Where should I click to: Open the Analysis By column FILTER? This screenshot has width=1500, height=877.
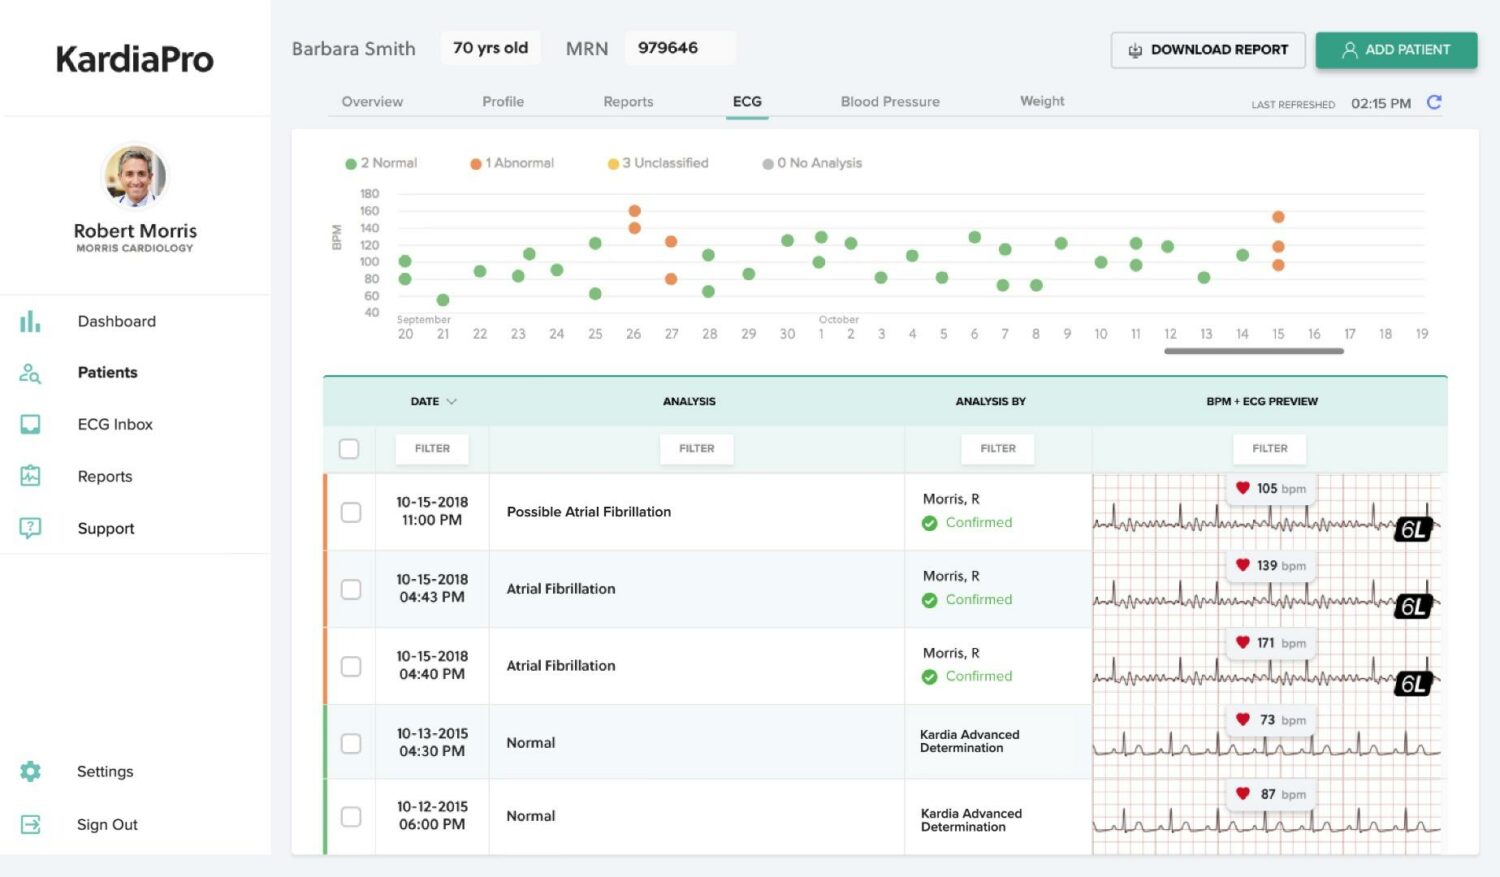pos(998,449)
